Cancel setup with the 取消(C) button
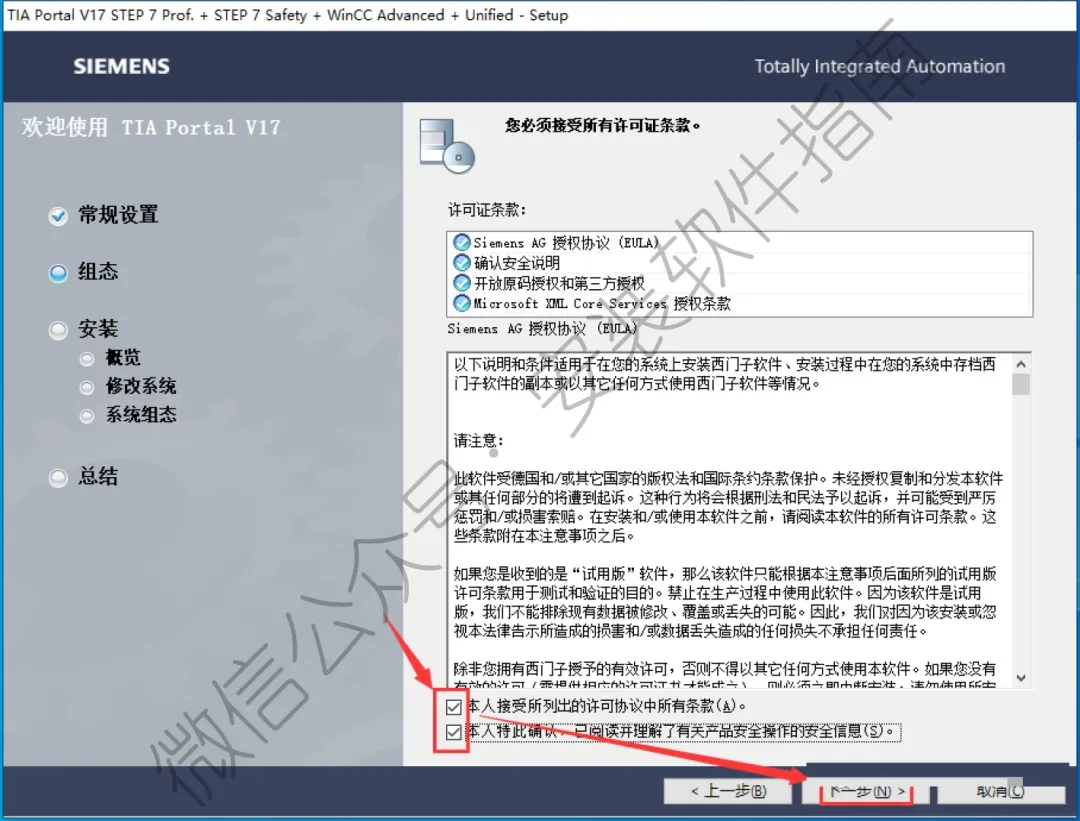 coord(1000,791)
